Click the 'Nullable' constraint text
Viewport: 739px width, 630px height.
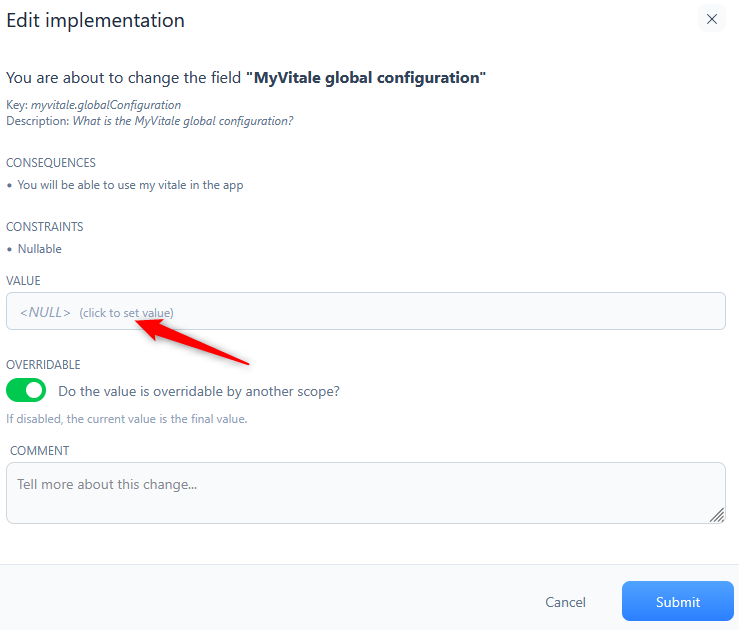(x=40, y=249)
